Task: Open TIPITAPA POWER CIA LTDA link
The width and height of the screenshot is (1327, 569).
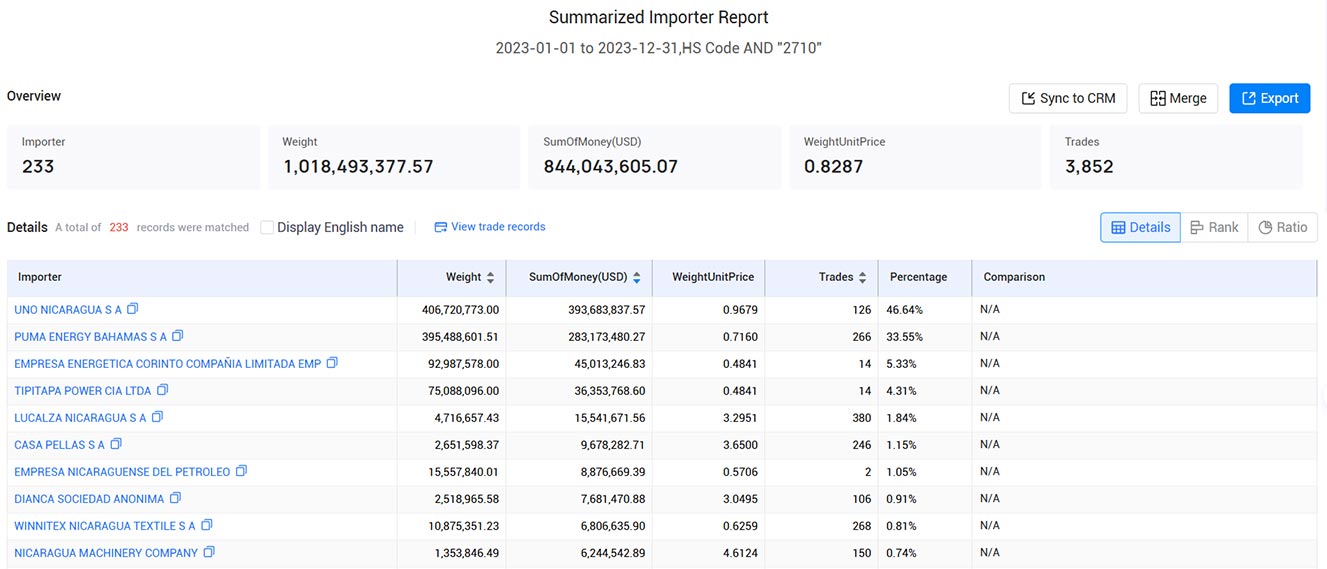Action: [x=83, y=391]
